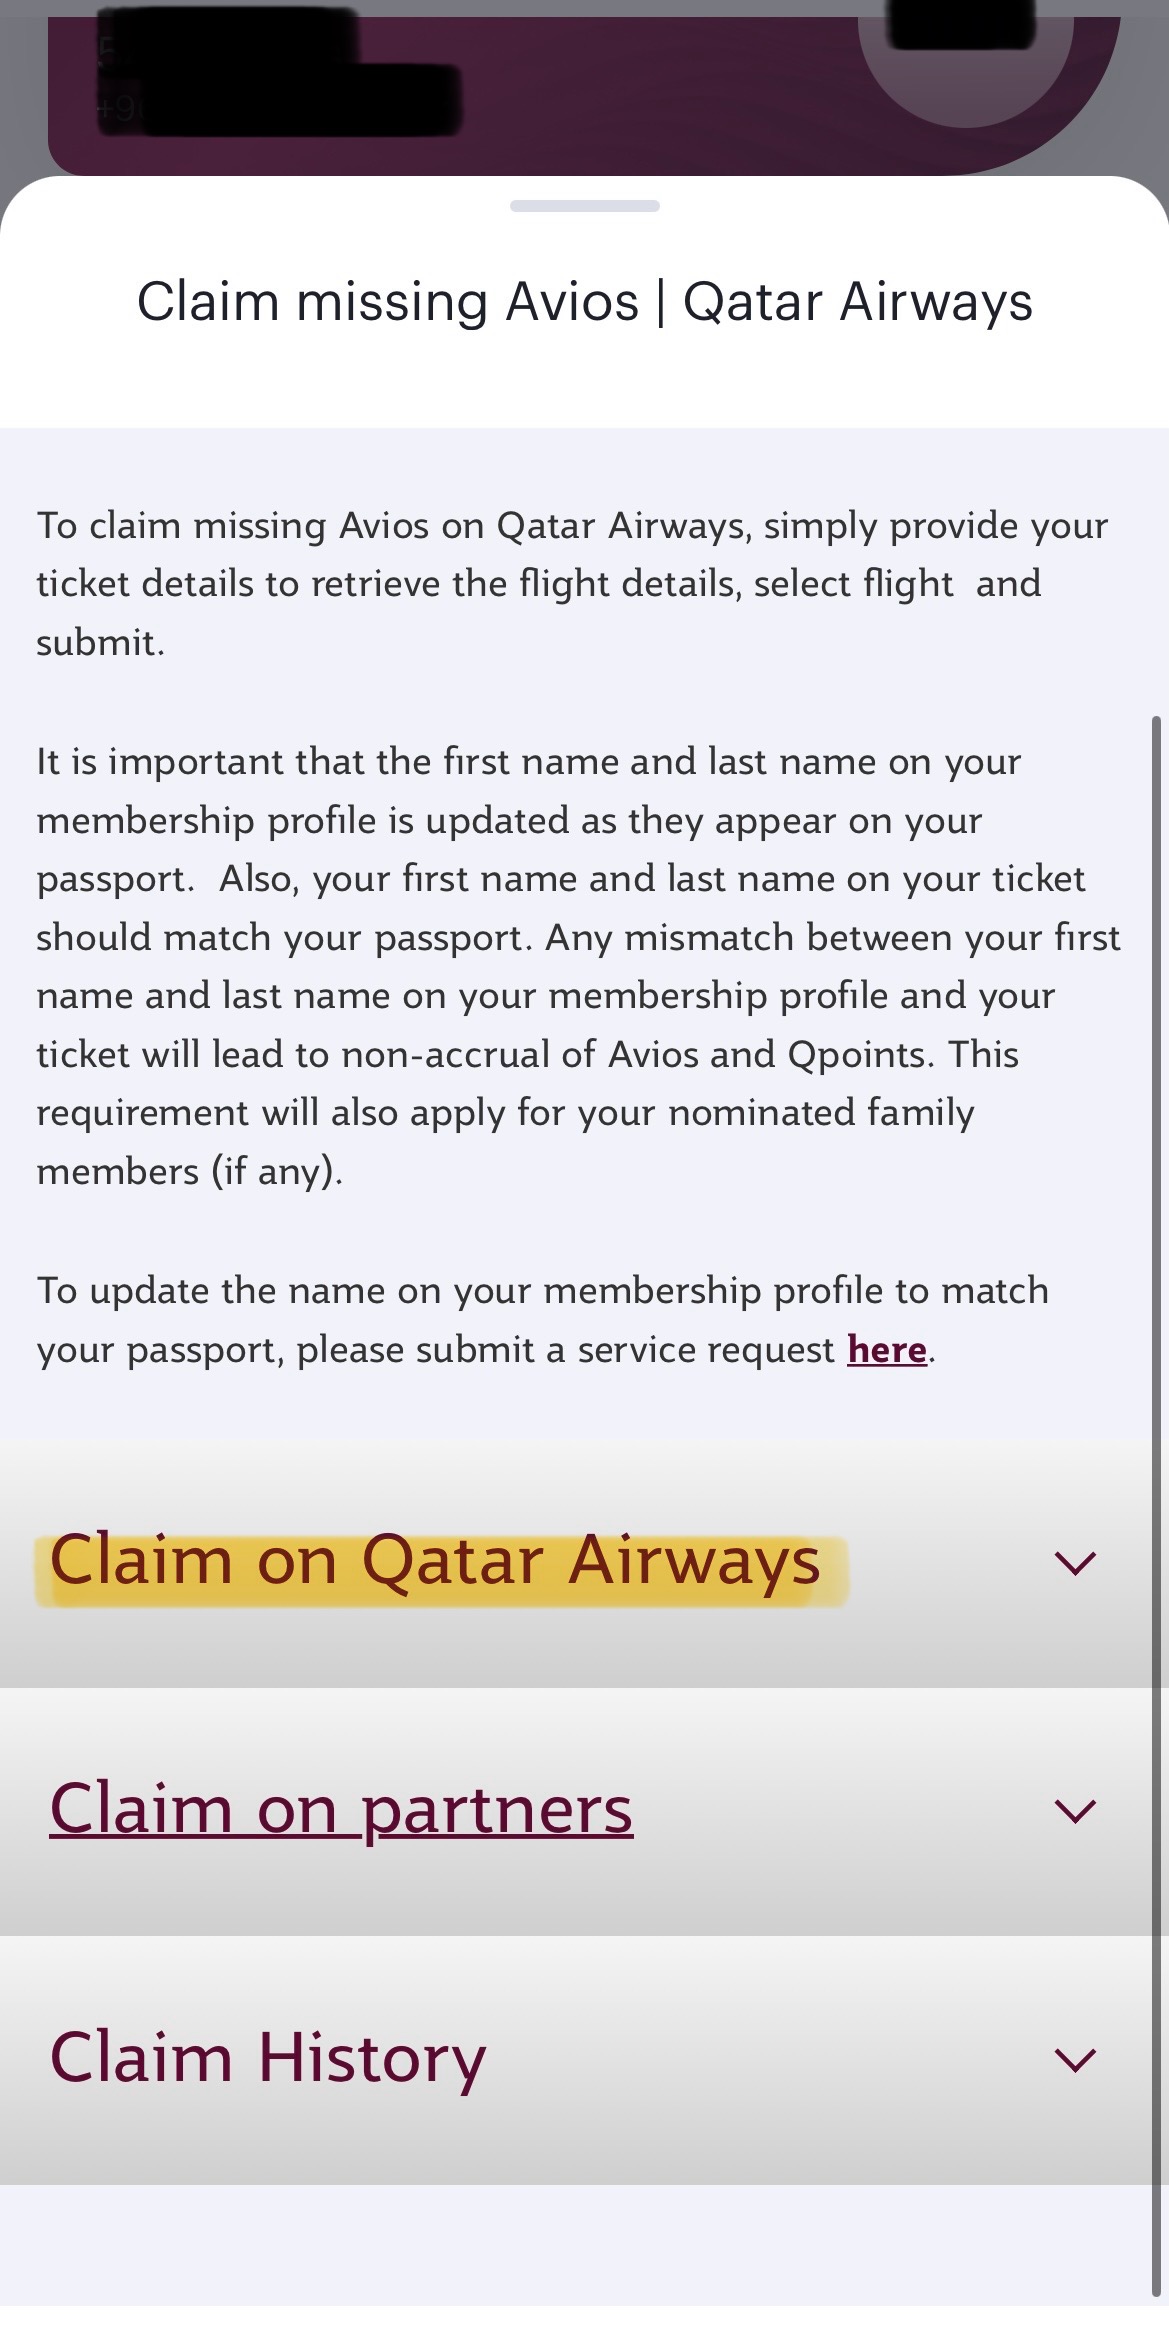Select the Claim History section title
Image resolution: width=1169 pixels, height=2343 pixels.
click(x=268, y=2058)
